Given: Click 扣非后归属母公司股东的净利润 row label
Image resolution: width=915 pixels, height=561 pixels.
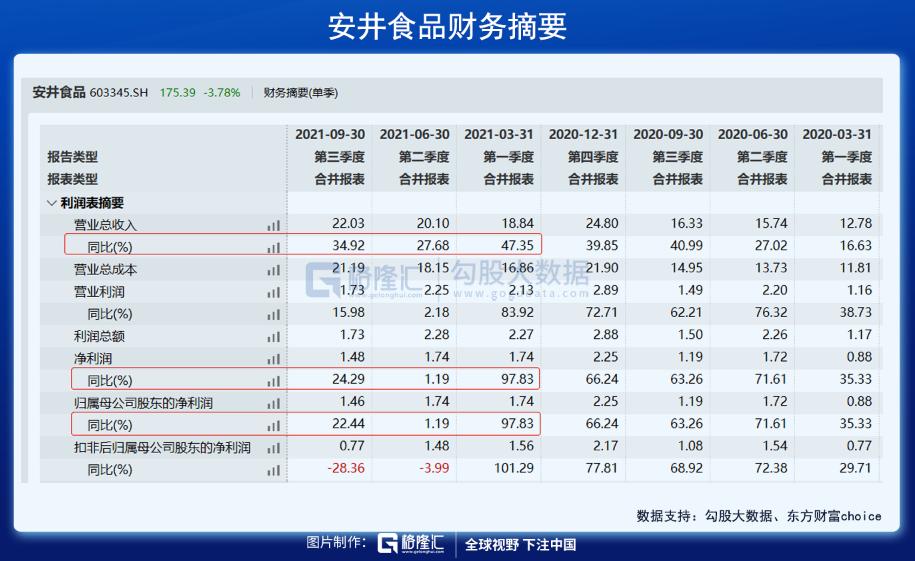Looking at the screenshot, I should click(162, 448).
